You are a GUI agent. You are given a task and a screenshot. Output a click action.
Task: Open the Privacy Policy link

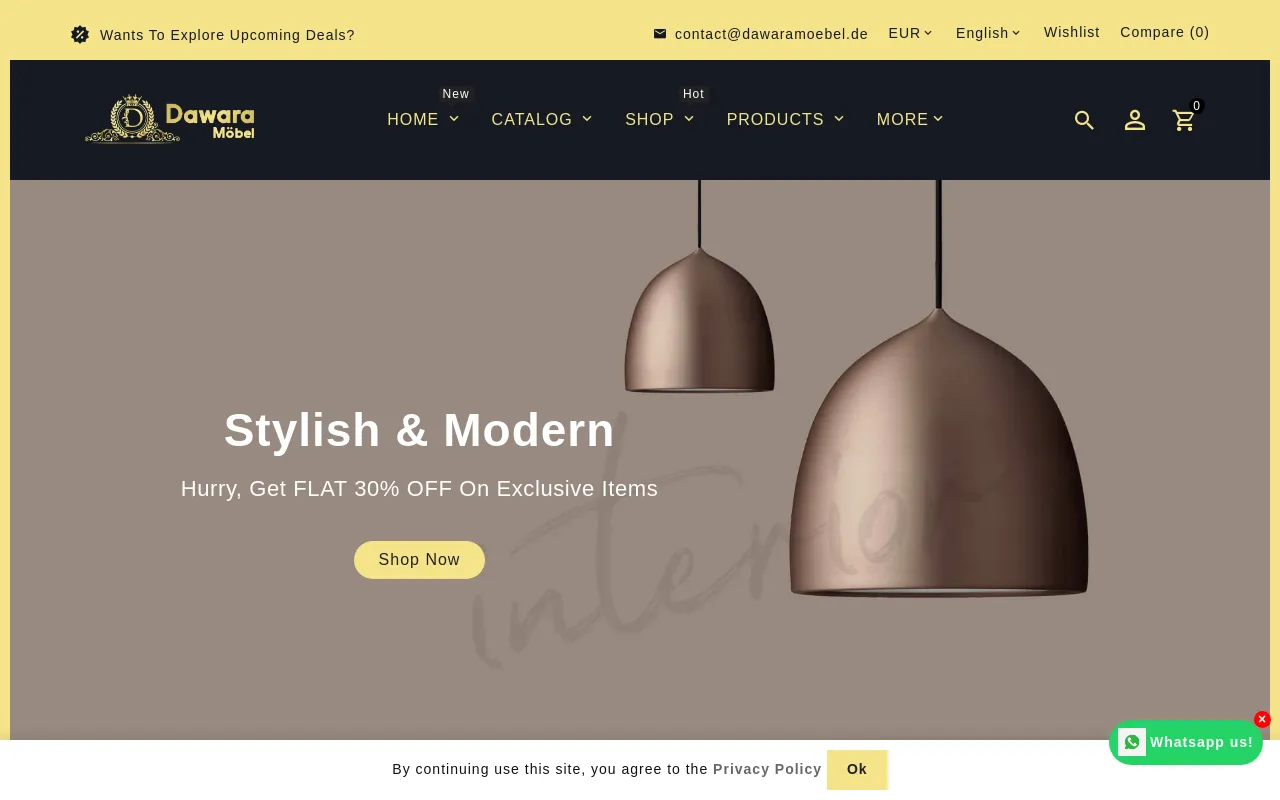(x=767, y=769)
